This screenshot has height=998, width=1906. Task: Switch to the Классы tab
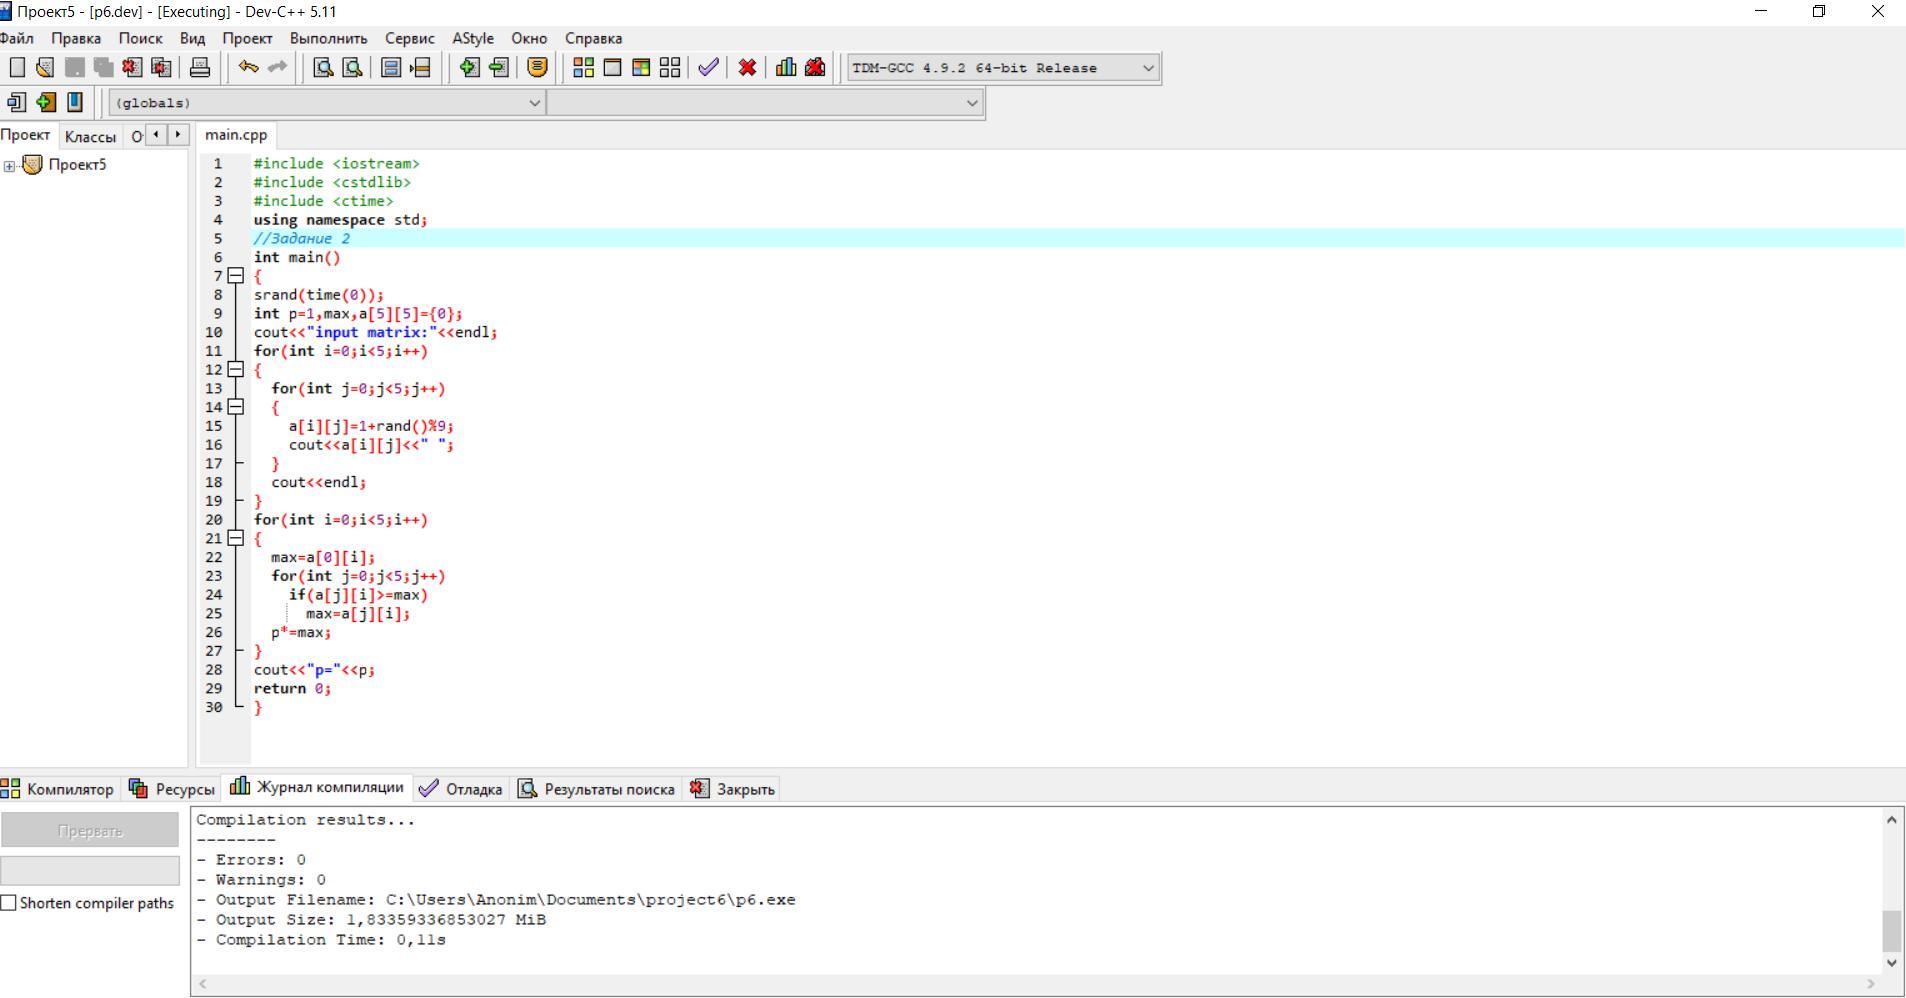91,137
